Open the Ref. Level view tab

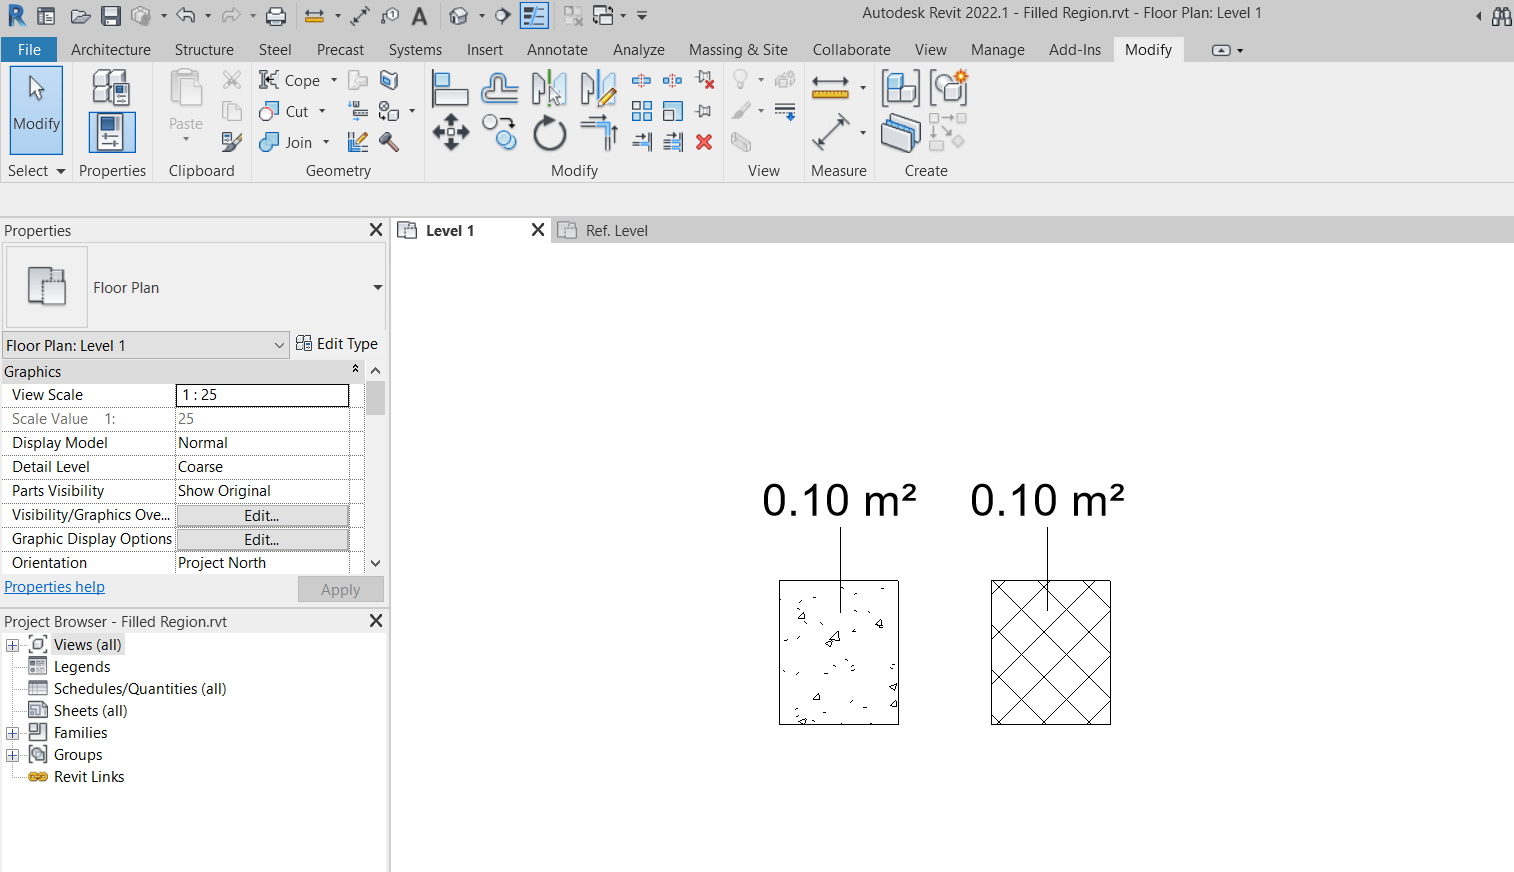(x=615, y=230)
